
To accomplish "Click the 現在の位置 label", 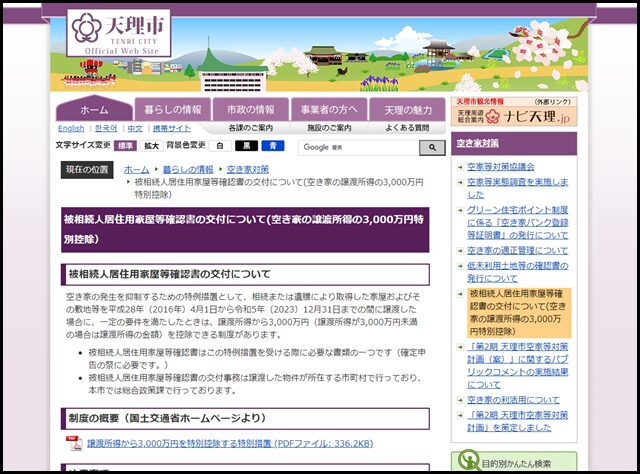I will (x=87, y=169).
